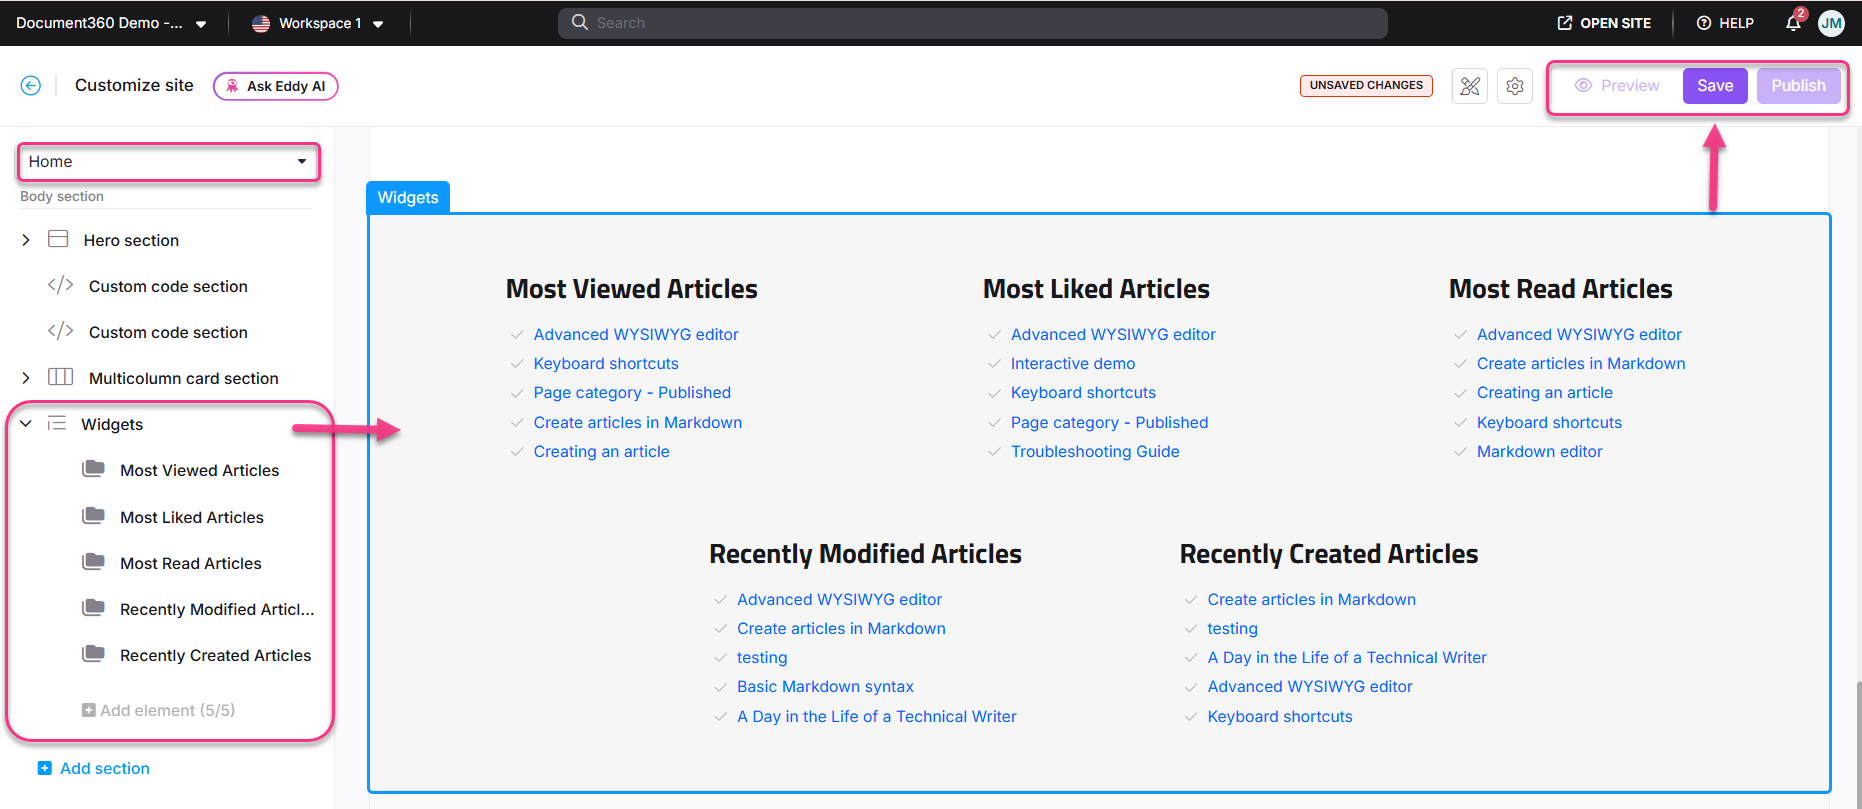The height and width of the screenshot is (809, 1862).
Task: Open the JM user profile avatar
Action: click(1831, 23)
